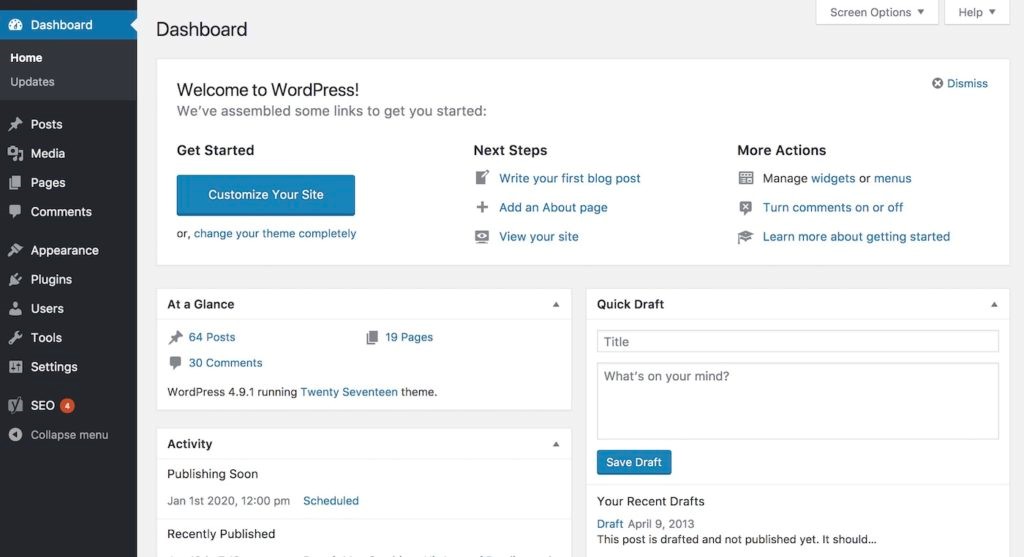Select the Comments speech bubble icon in sidebar
Image resolution: width=1024 pixels, height=557 pixels.
[15, 212]
